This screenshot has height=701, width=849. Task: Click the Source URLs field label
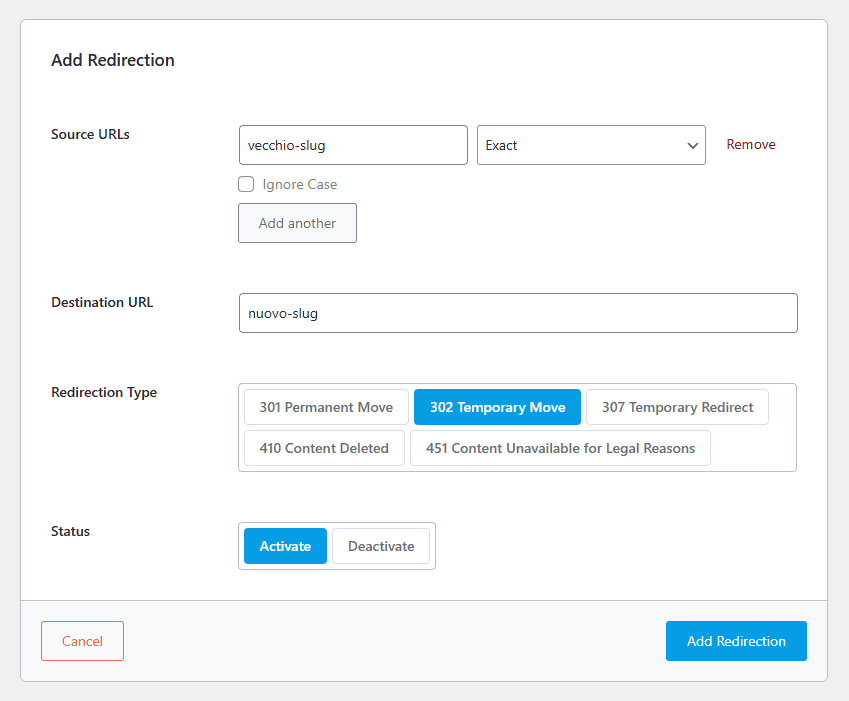click(90, 134)
